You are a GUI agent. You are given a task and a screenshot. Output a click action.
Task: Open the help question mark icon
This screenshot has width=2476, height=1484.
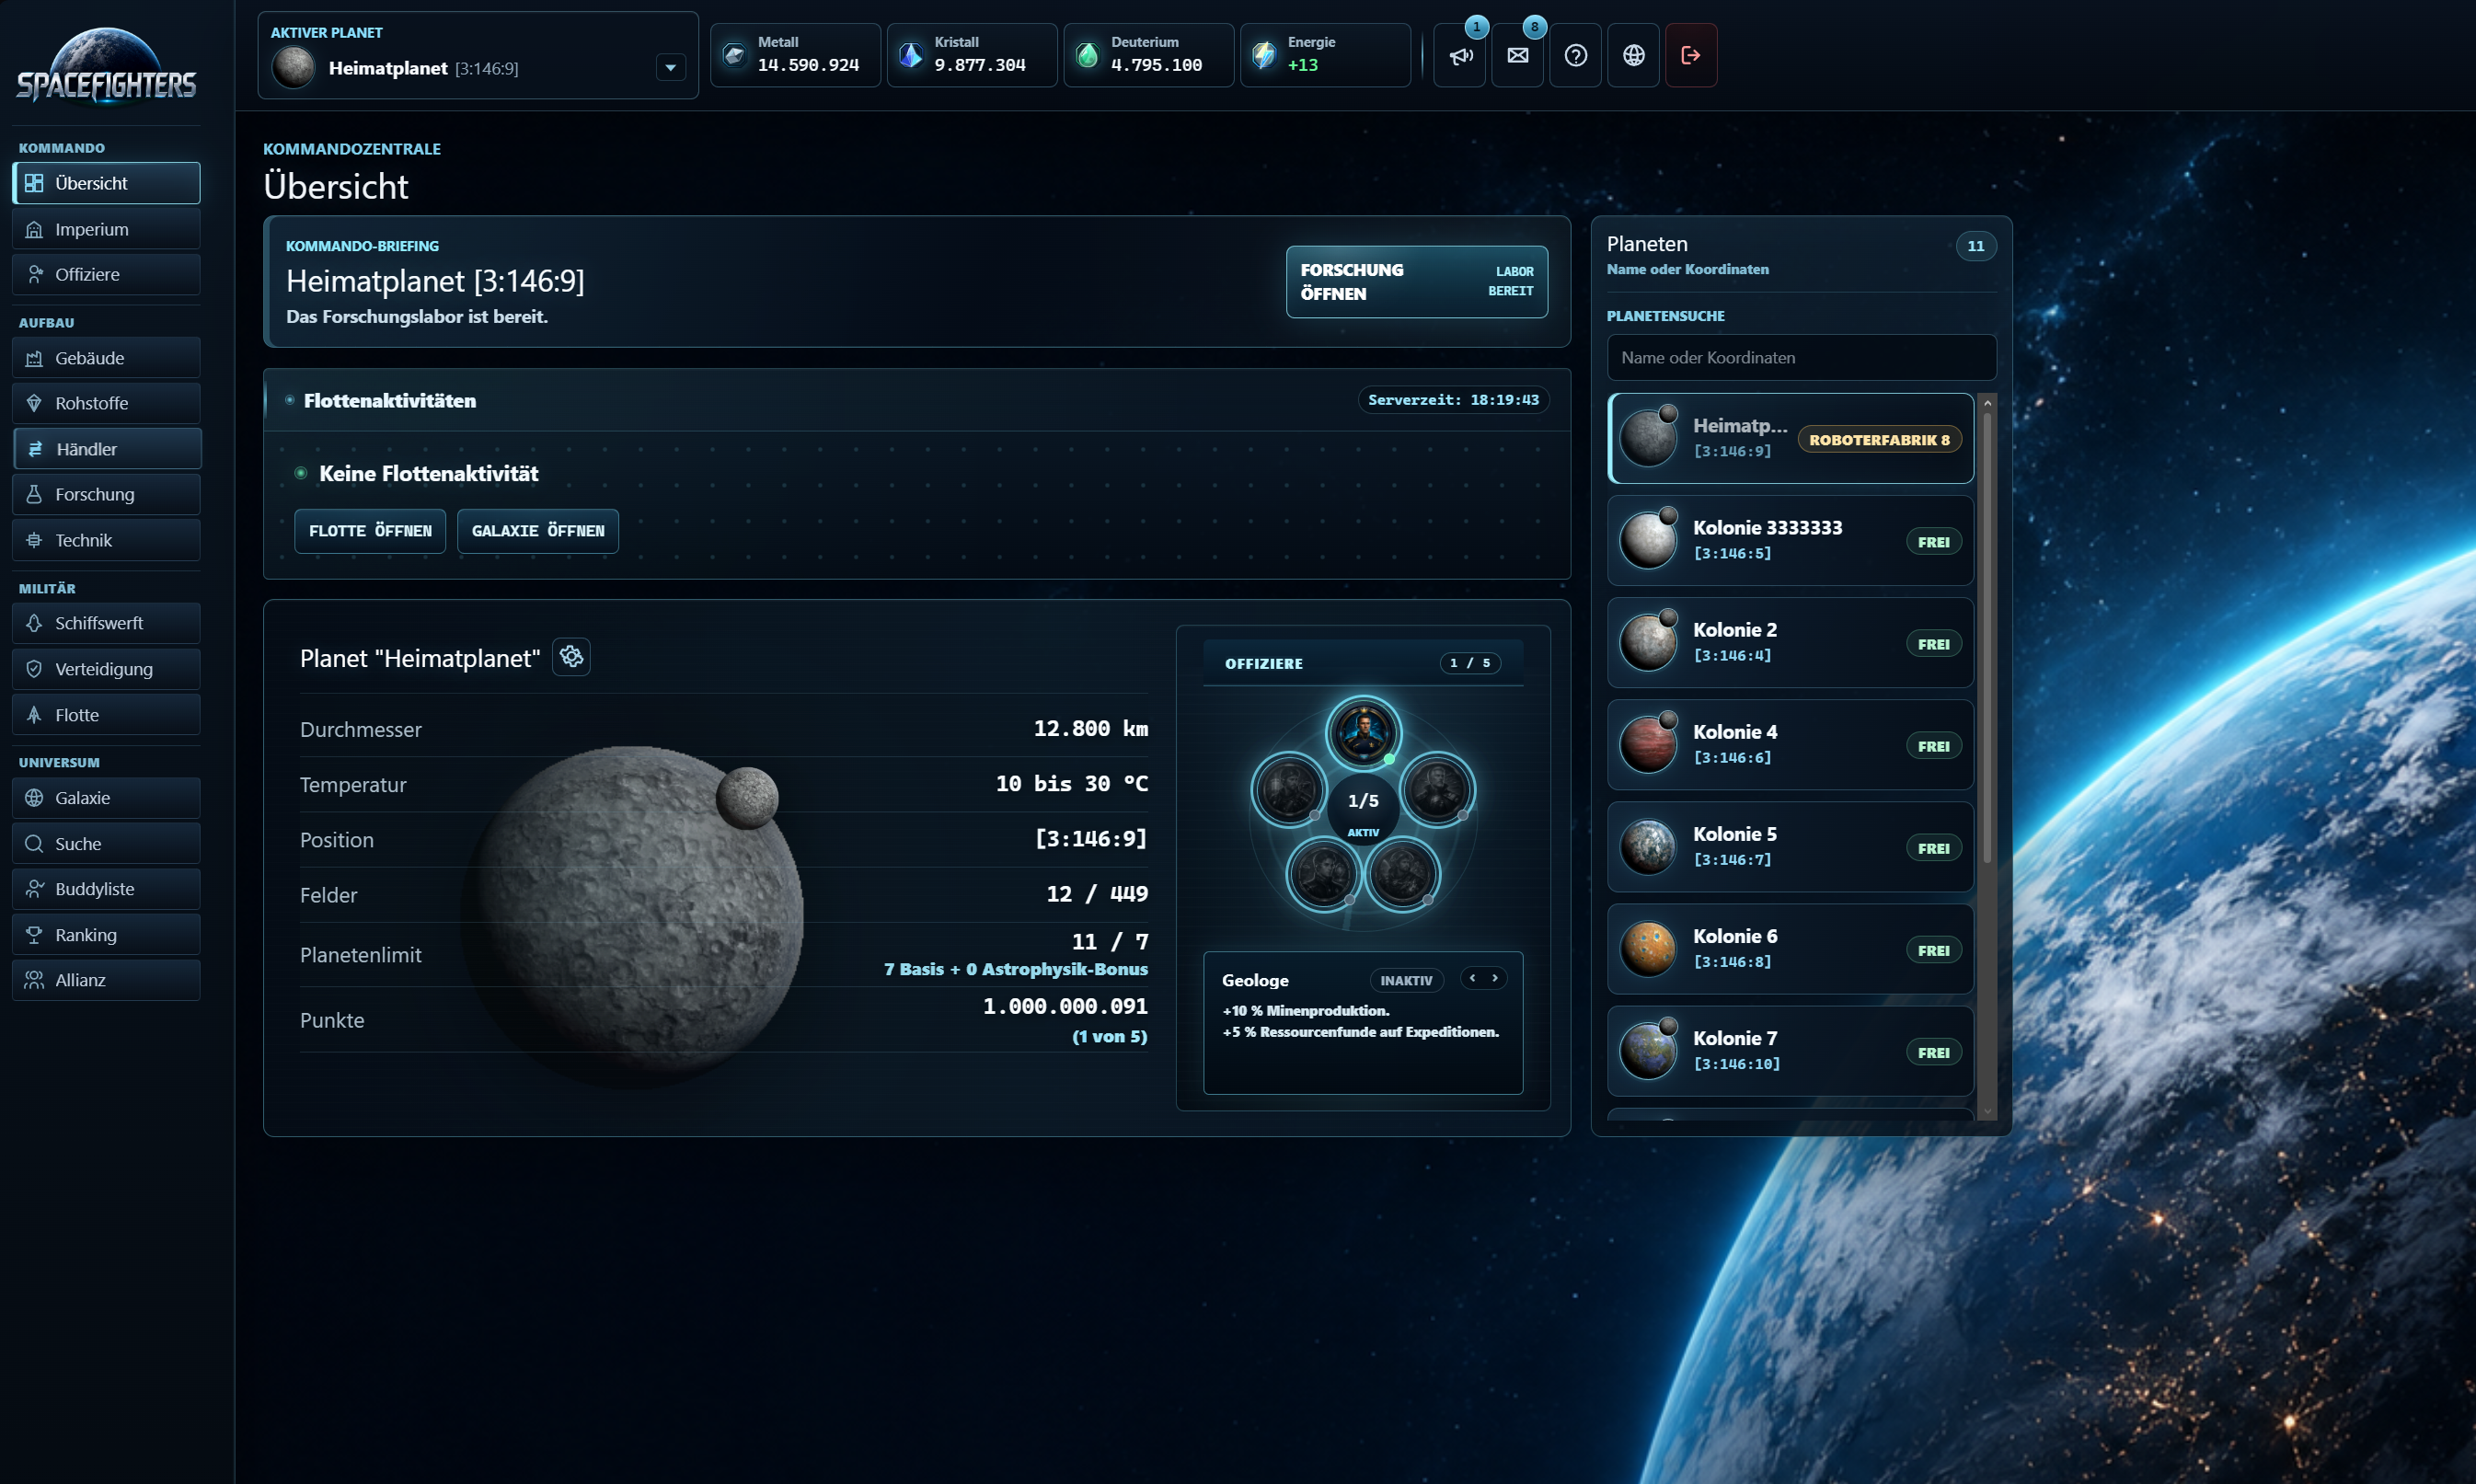pyautogui.click(x=1576, y=56)
